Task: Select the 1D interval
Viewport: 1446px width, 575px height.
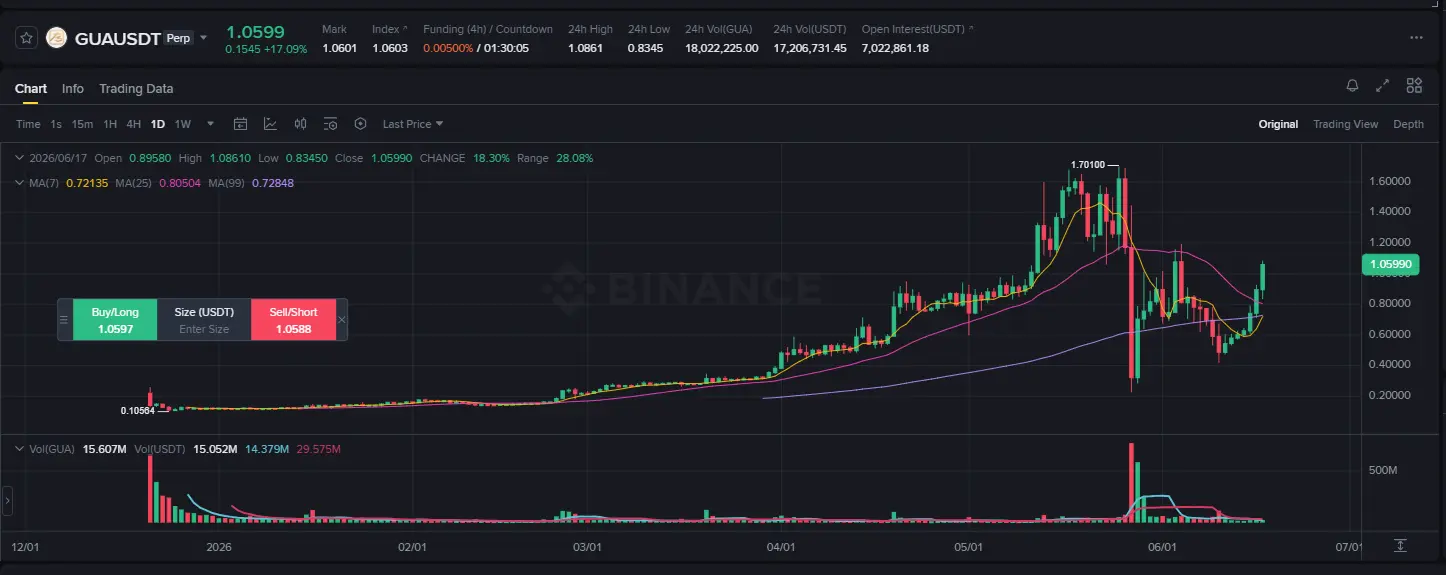Action: point(158,124)
